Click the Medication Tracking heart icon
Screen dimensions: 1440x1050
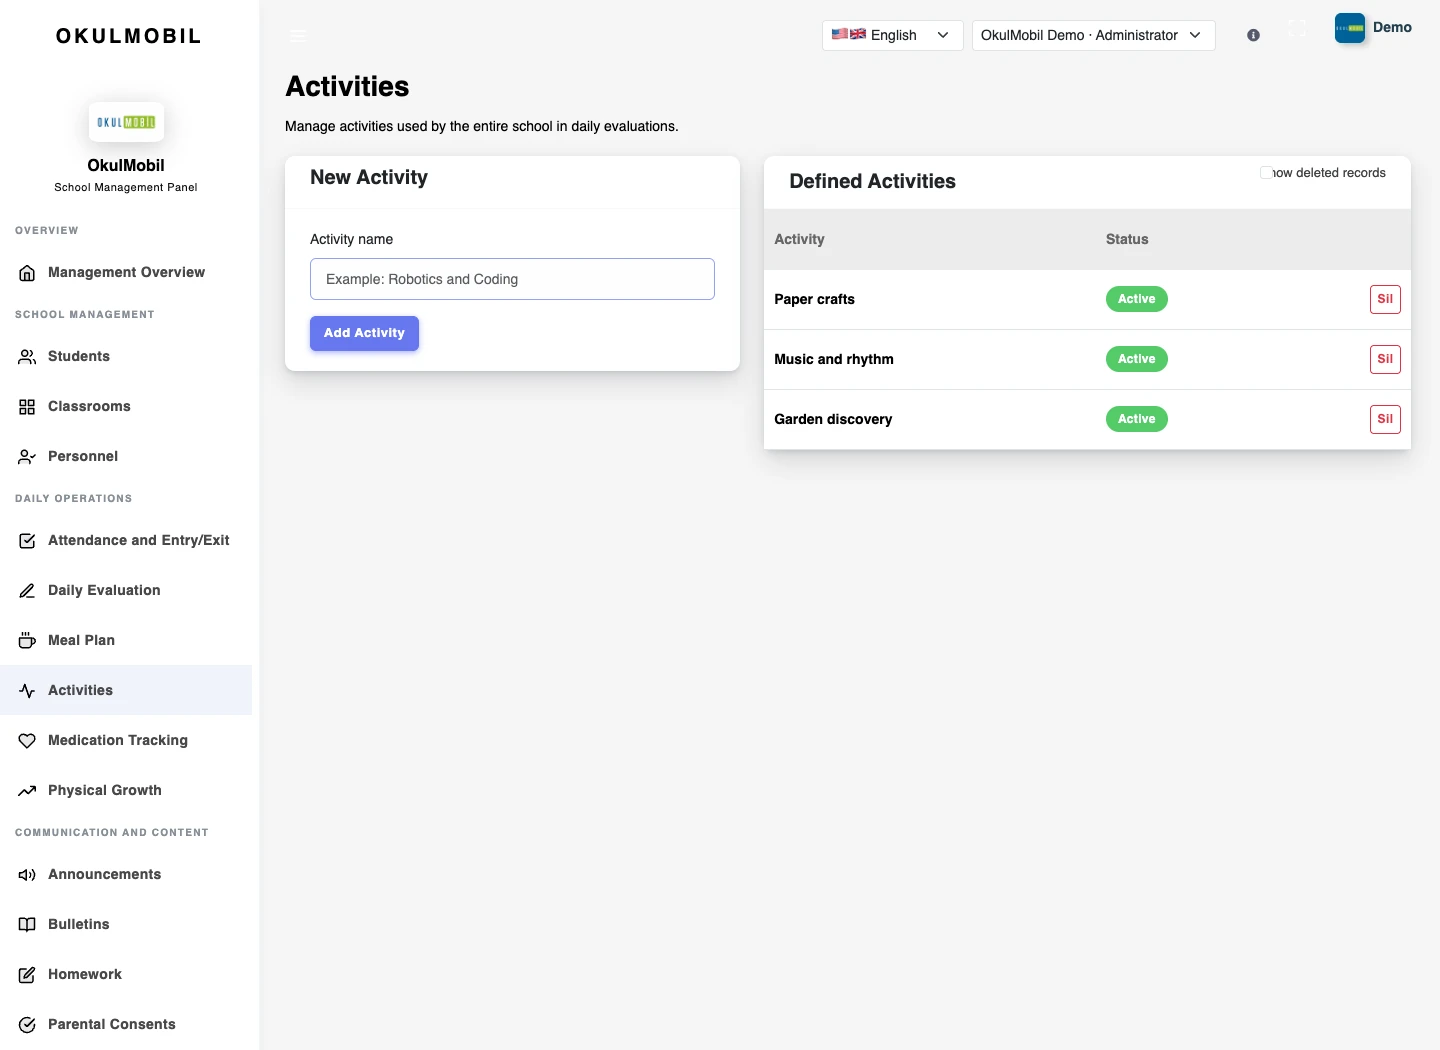(27, 741)
